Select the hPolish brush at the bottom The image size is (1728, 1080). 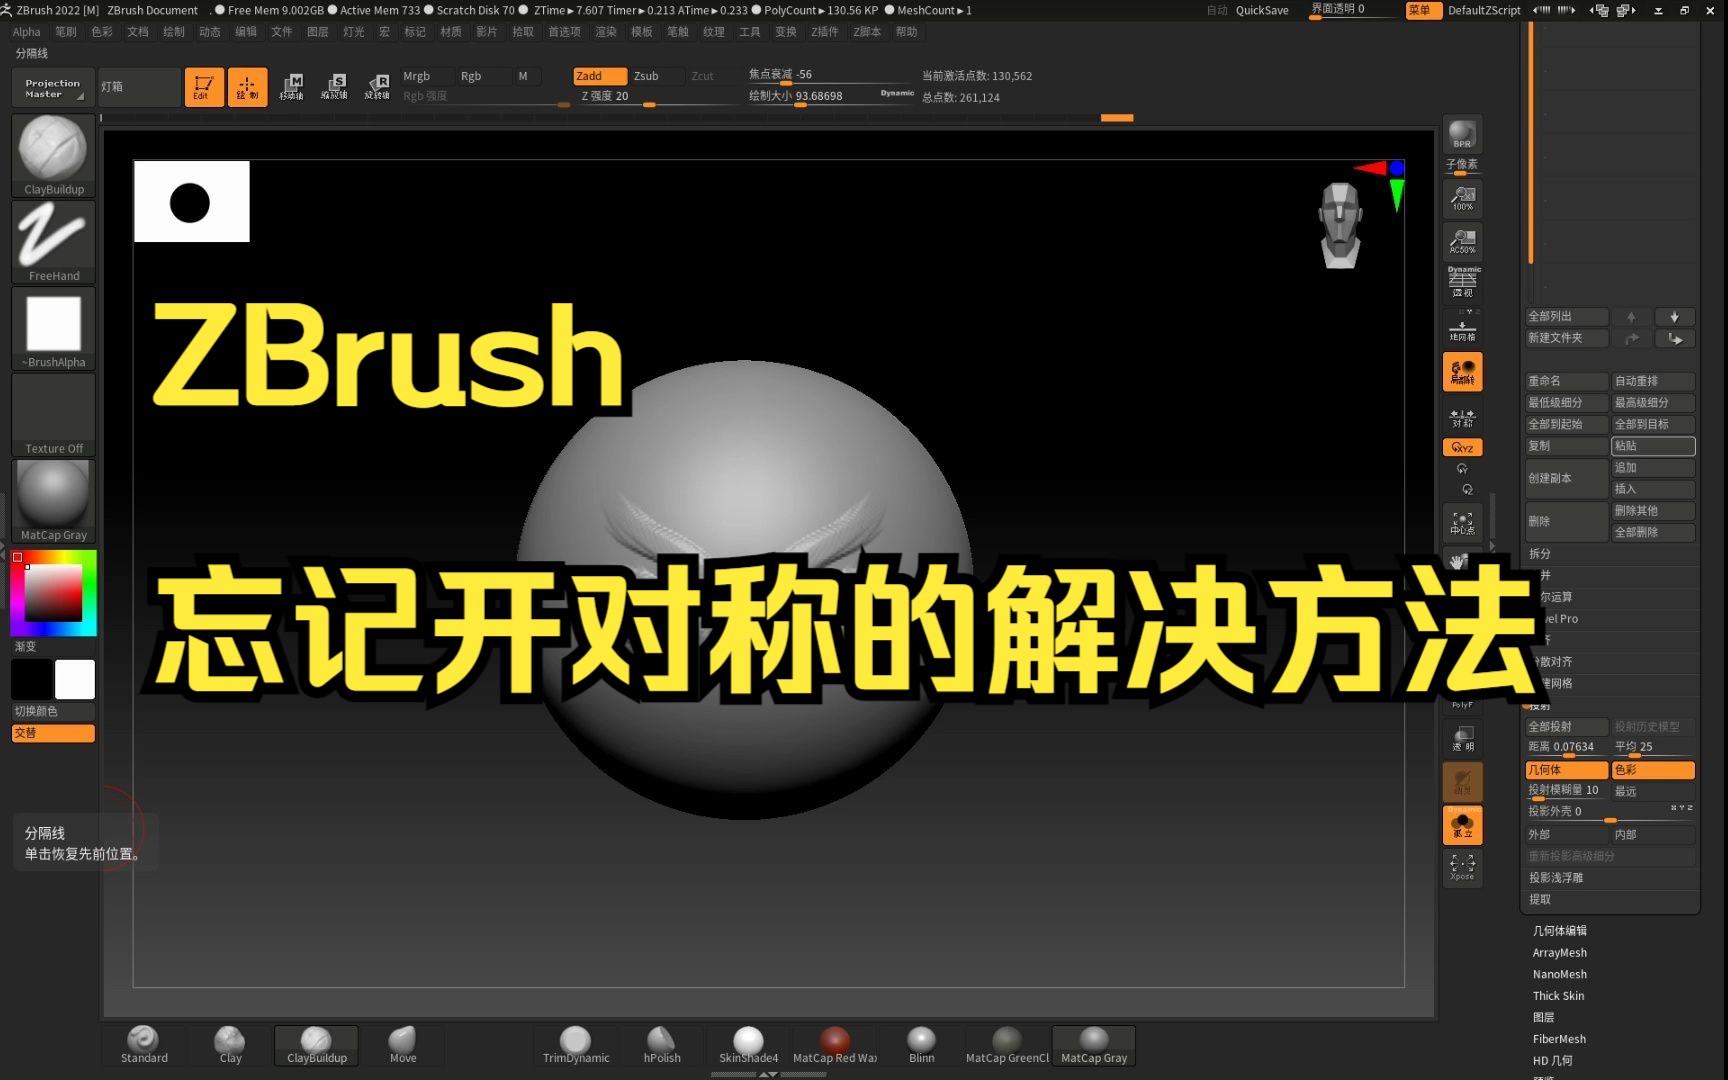point(661,1045)
